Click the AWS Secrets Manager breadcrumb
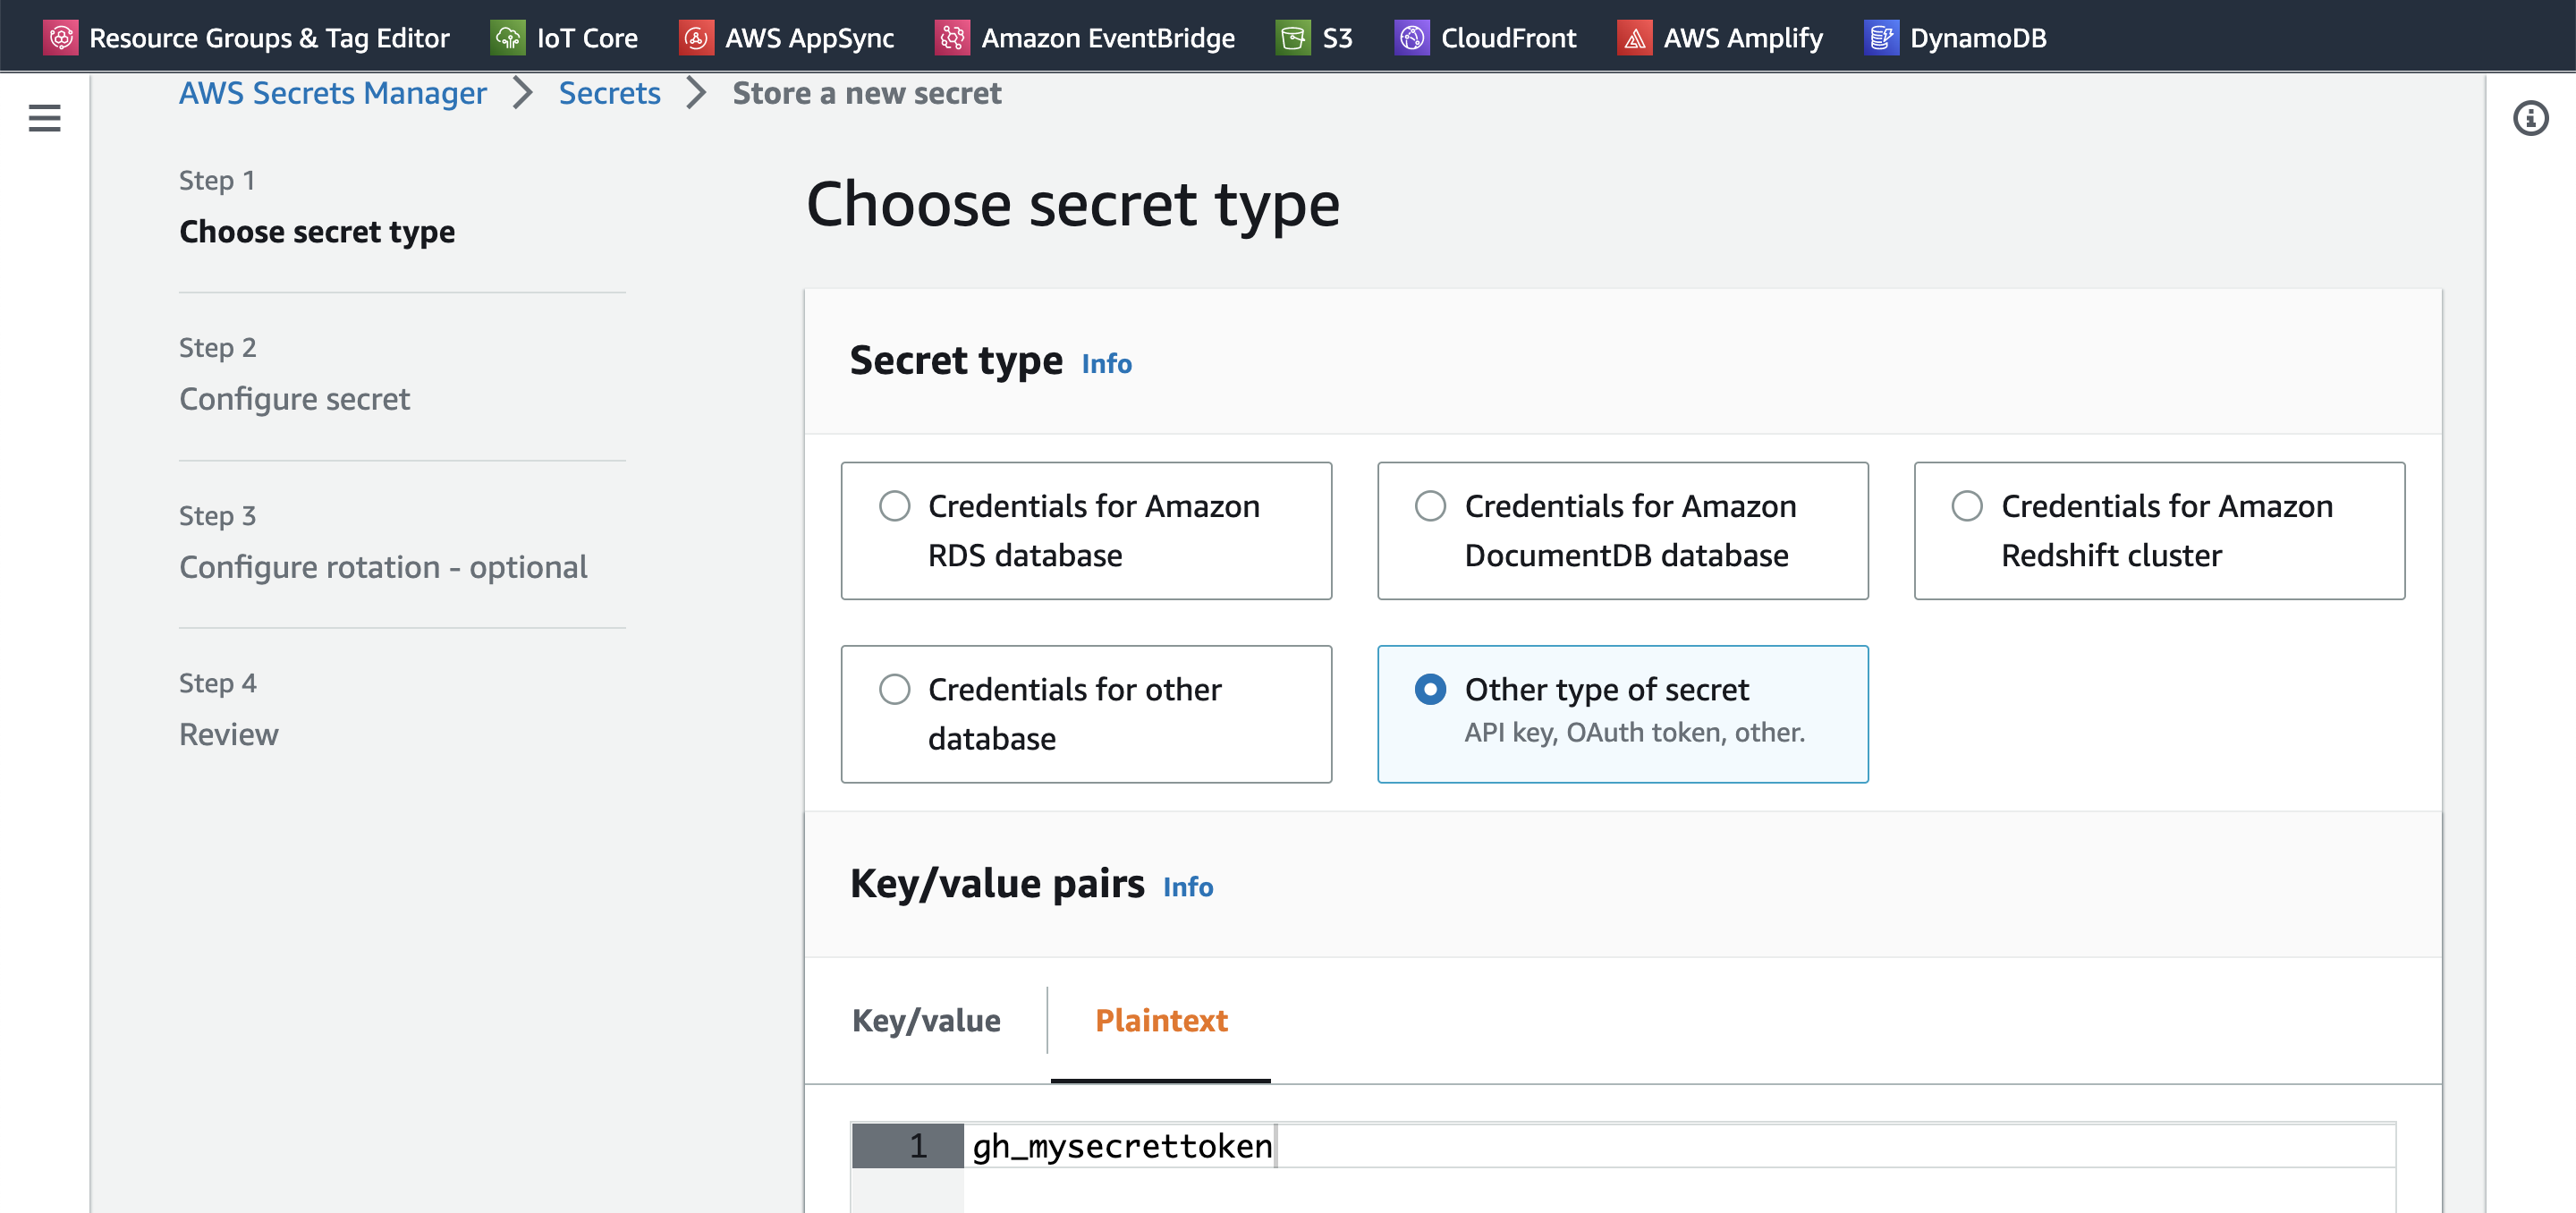The height and width of the screenshot is (1213, 2576). pyautogui.click(x=332, y=92)
